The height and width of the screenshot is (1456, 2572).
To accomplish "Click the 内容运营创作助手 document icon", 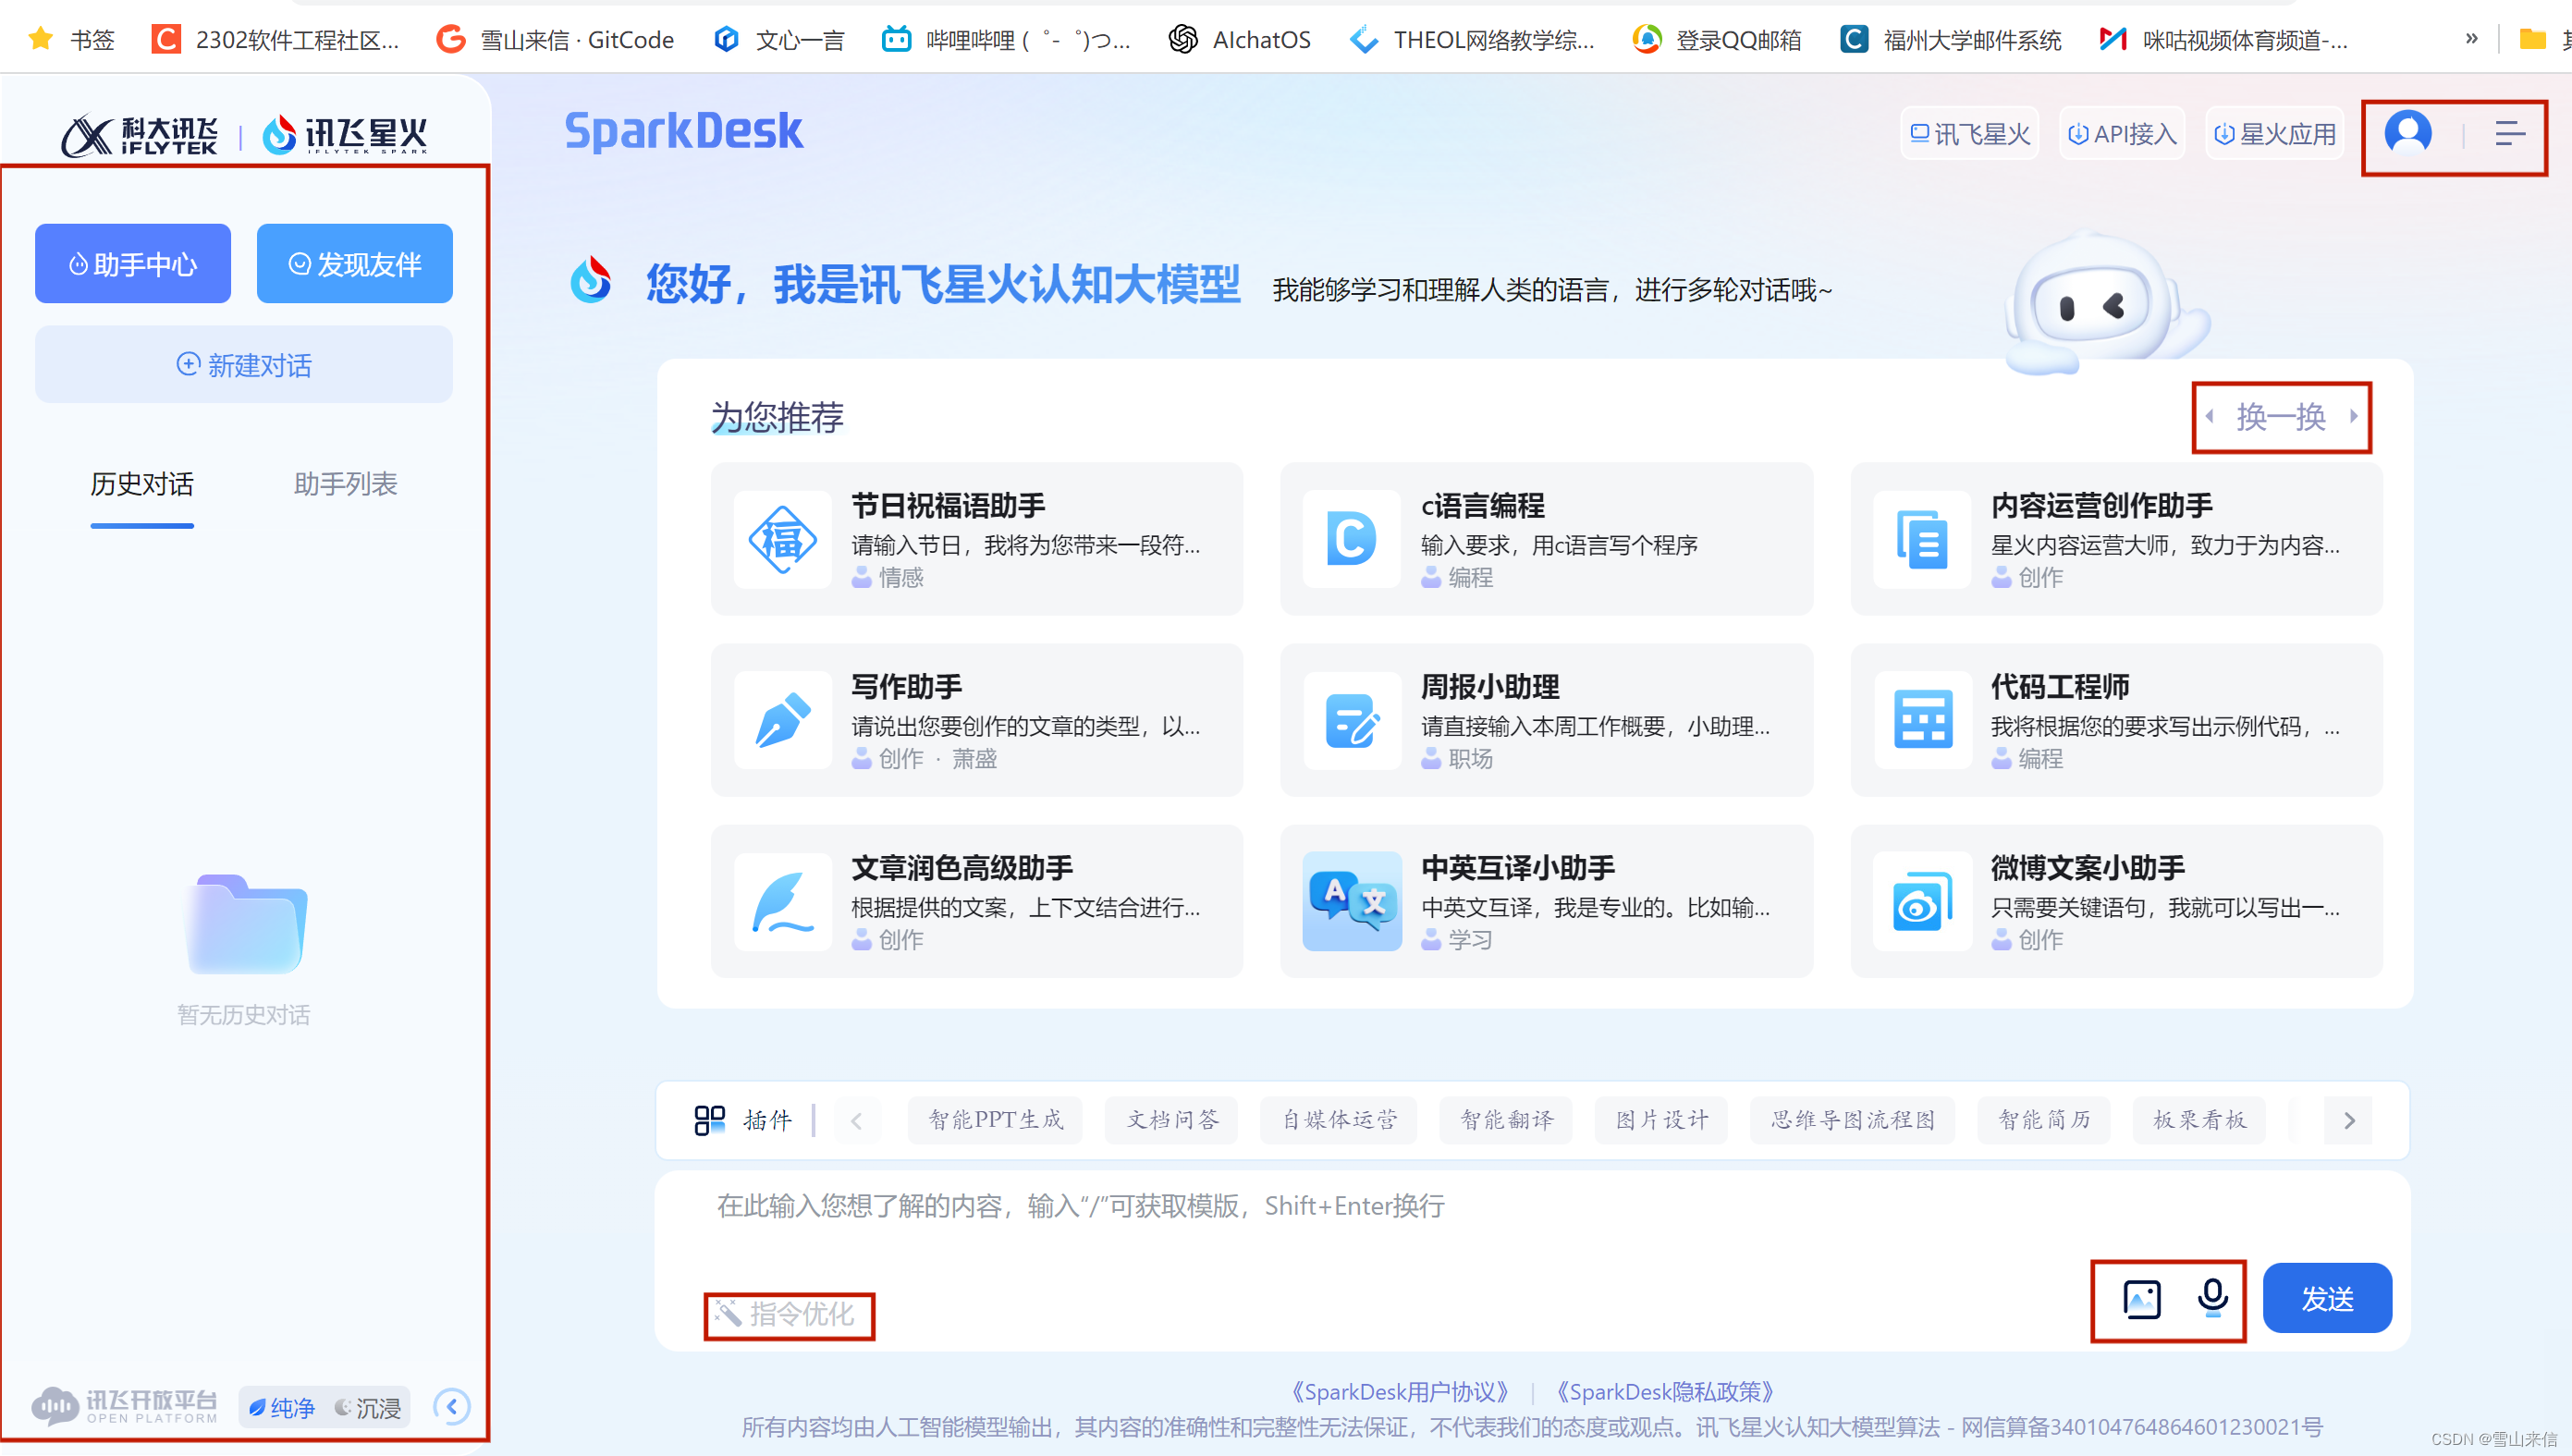I will [x=1921, y=539].
